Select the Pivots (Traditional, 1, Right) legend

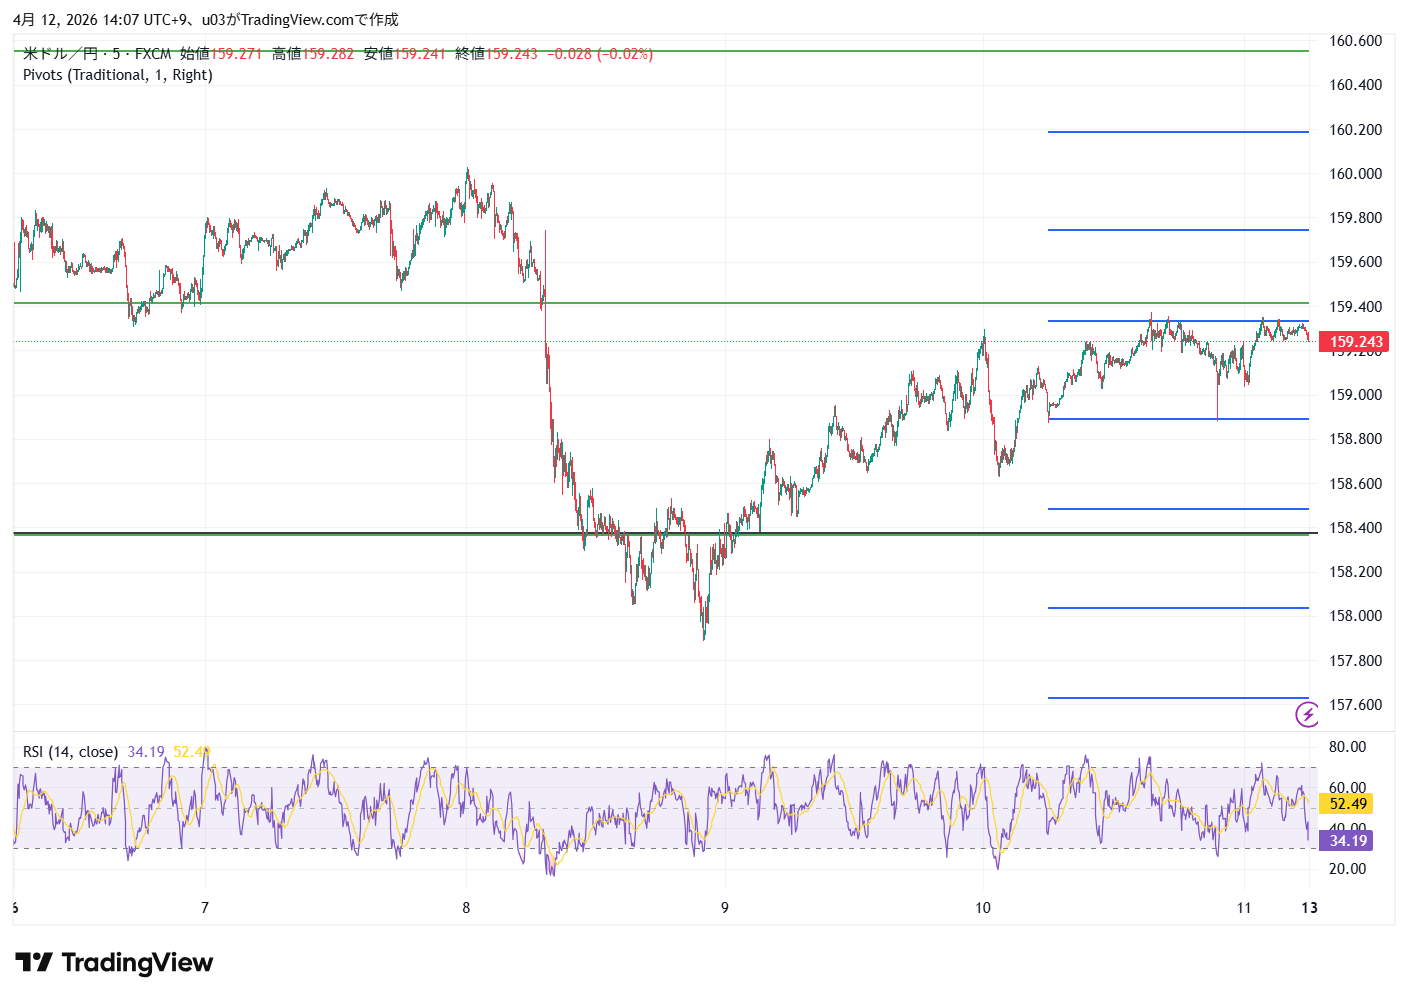[118, 75]
